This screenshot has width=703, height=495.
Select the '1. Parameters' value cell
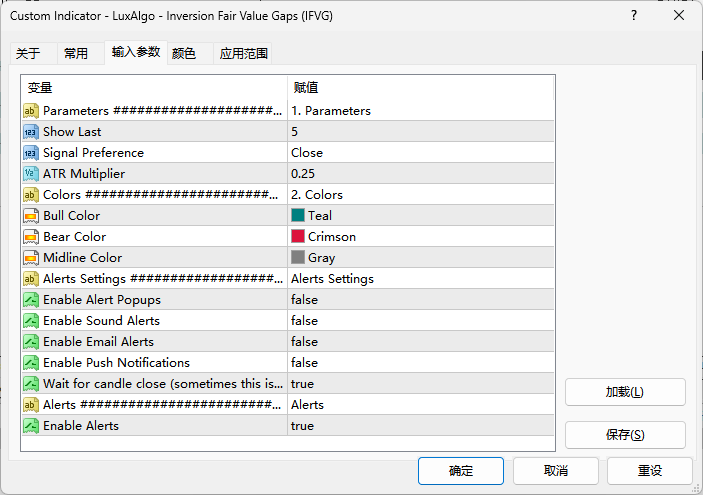click(421, 111)
